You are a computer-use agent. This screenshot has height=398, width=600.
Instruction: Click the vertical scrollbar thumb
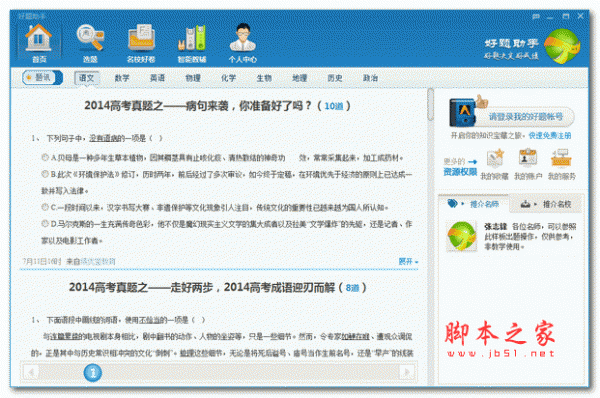pyautogui.click(x=430, y=104)
